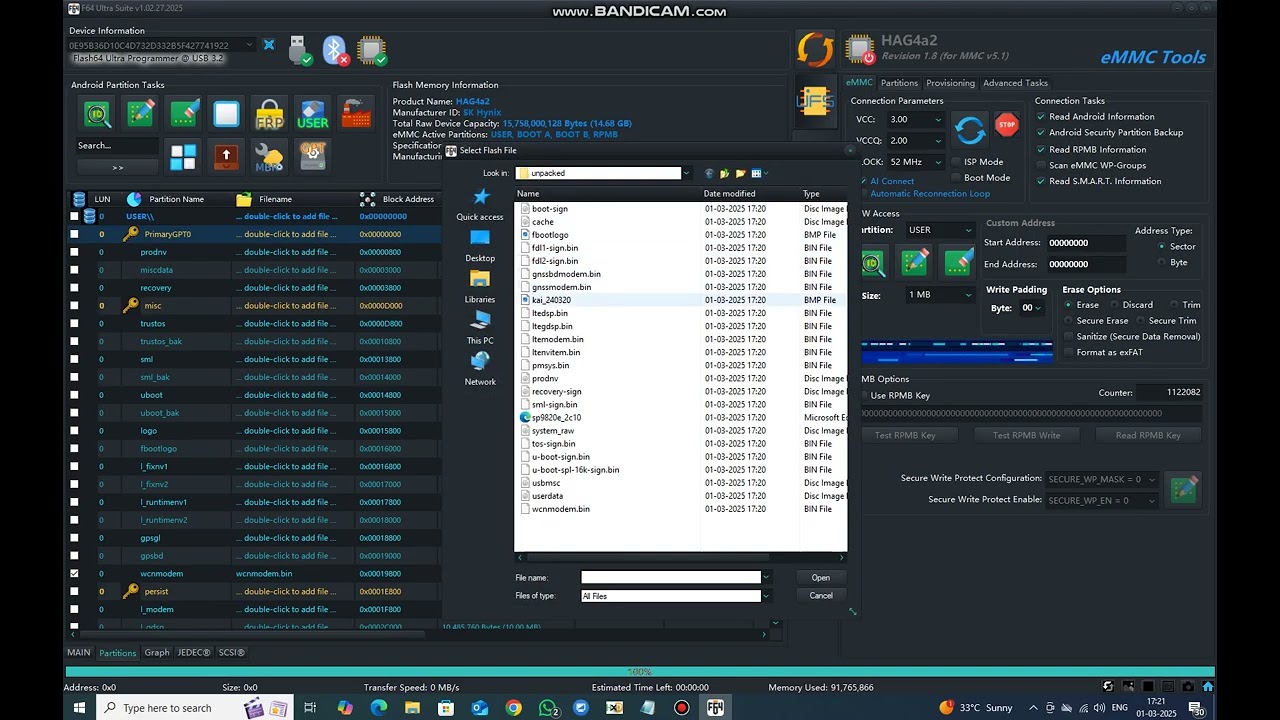Screen dimensions: 1280x720
Task: Switch to the JEDEC bottom tab
Action: 194,653
